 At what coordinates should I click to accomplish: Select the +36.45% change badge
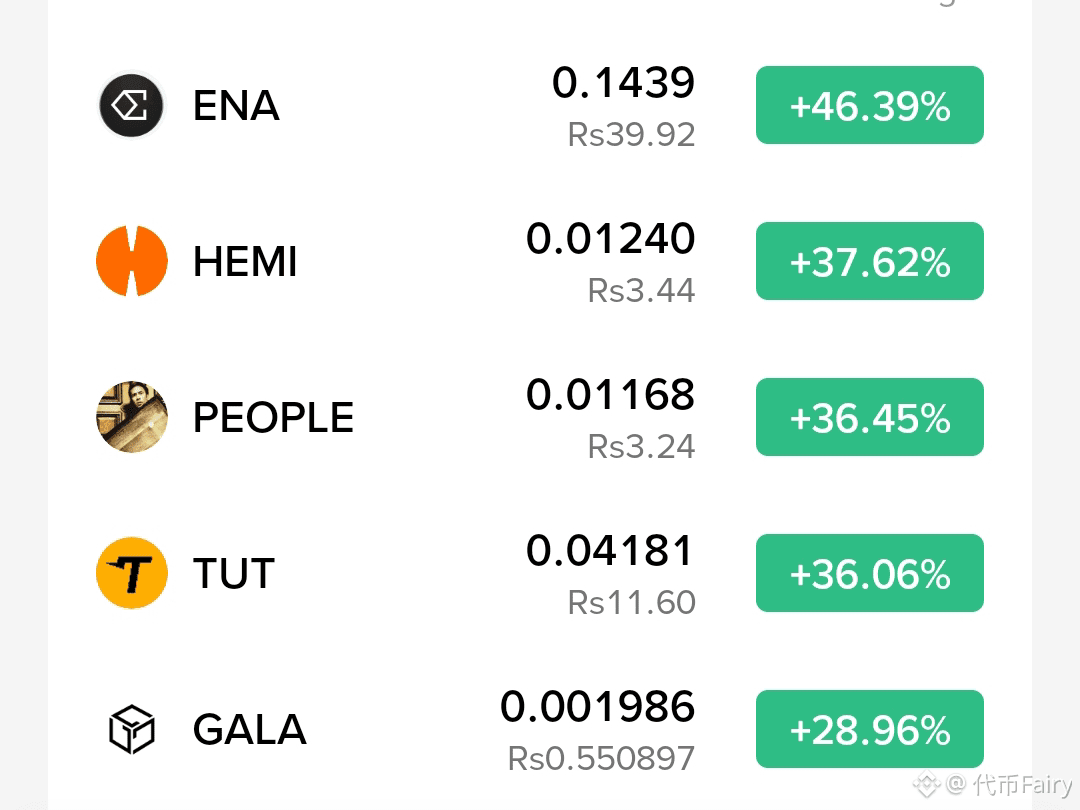click(x=869, y=417)
